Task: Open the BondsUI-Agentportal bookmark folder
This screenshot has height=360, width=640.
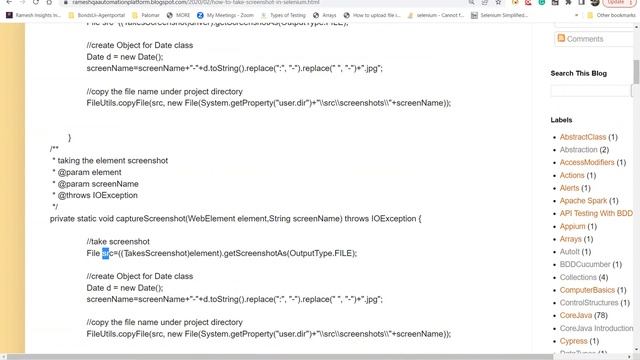Action: (97, 15)
